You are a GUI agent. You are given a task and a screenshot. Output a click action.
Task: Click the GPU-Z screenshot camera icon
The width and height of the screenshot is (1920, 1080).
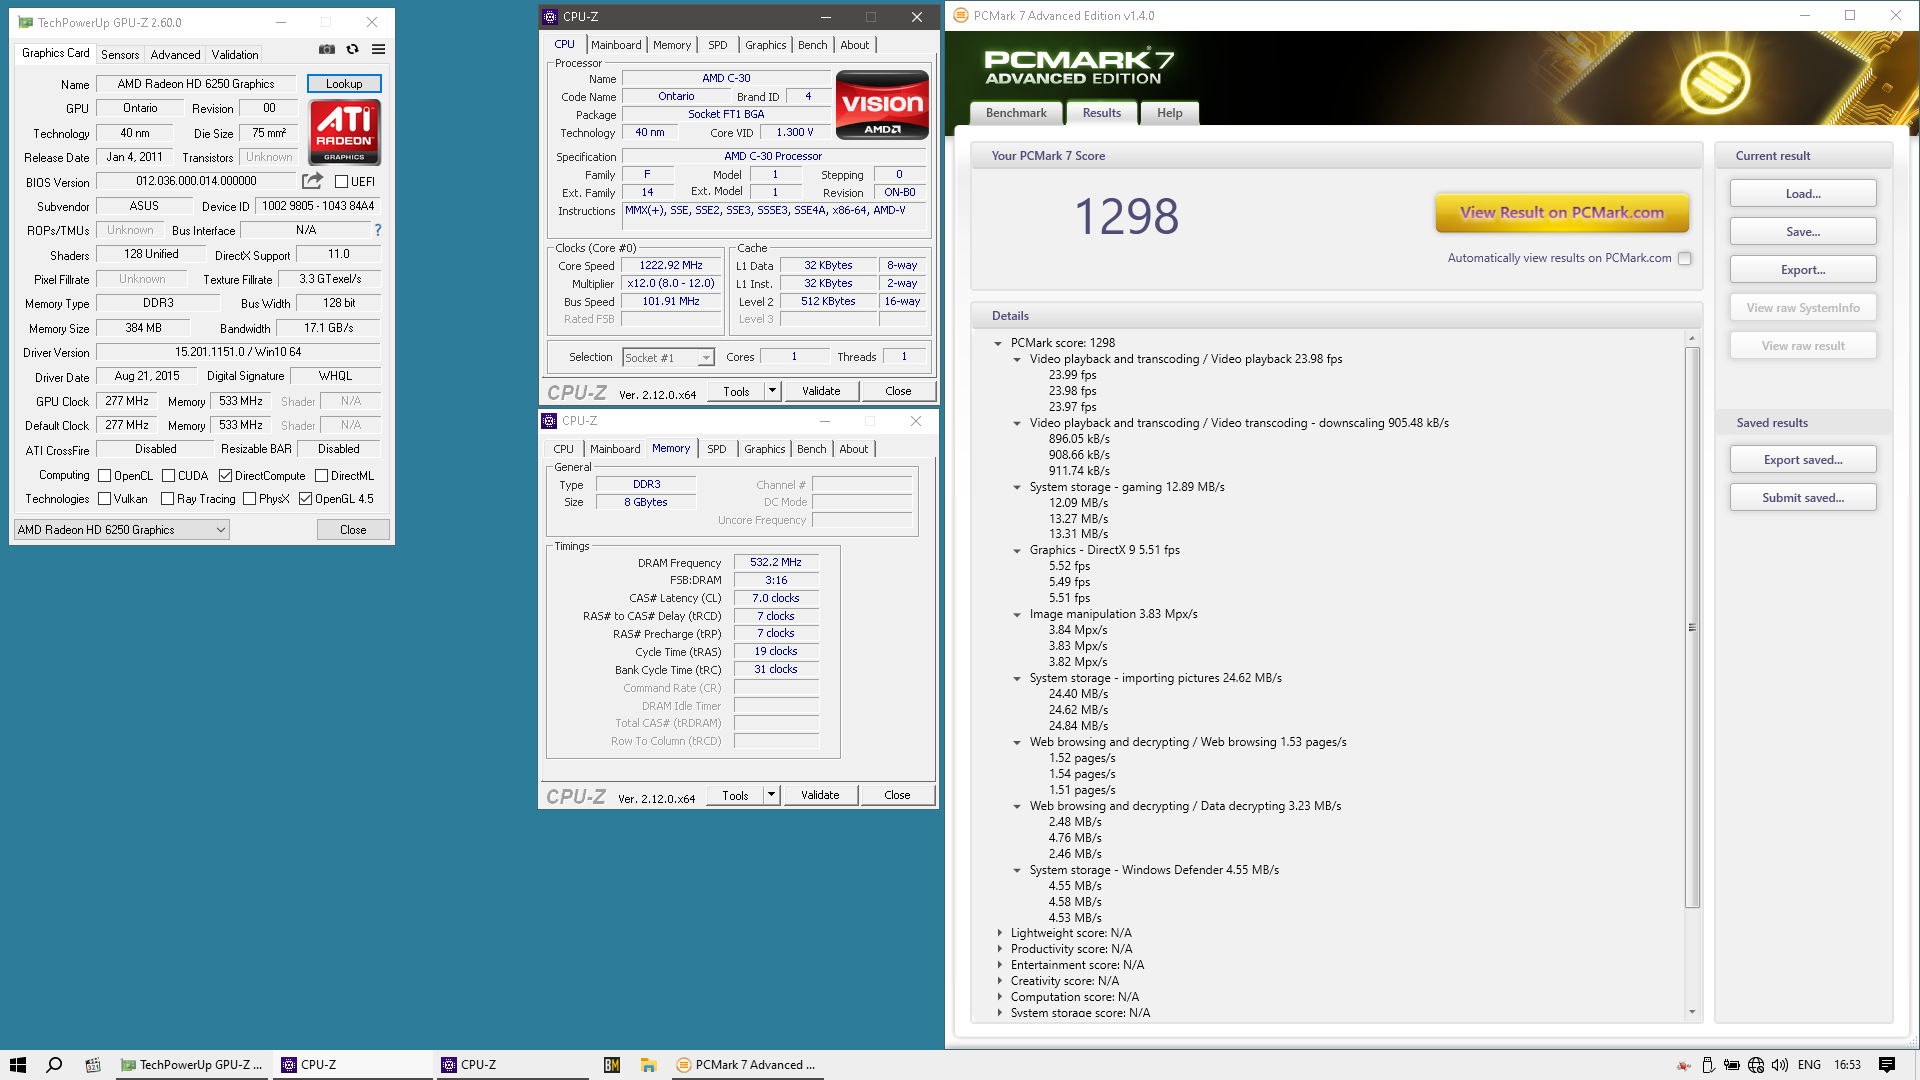[327, 49]
